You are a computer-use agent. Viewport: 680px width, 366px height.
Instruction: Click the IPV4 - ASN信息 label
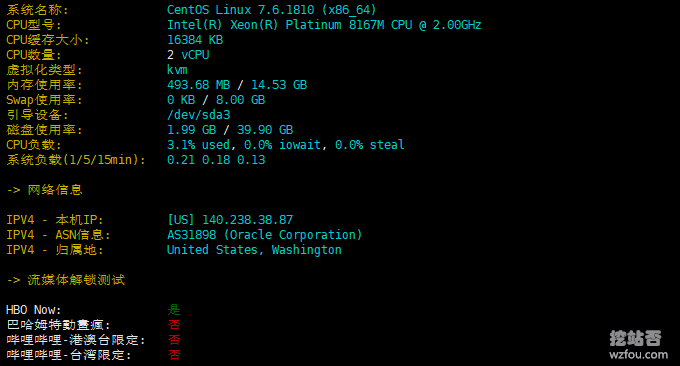point(58,235)
